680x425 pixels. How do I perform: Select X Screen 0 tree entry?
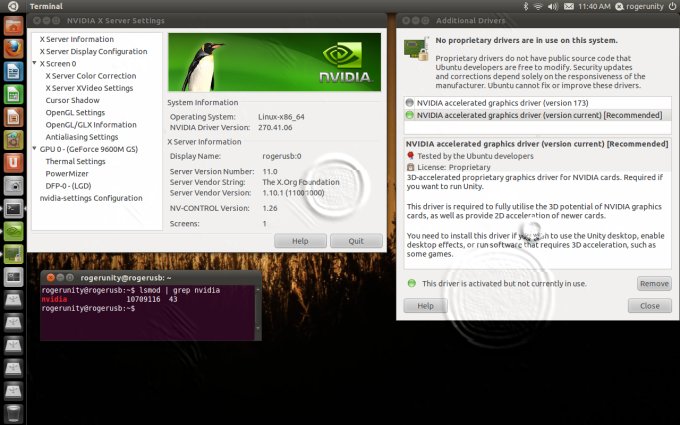[x=58, y=63]
